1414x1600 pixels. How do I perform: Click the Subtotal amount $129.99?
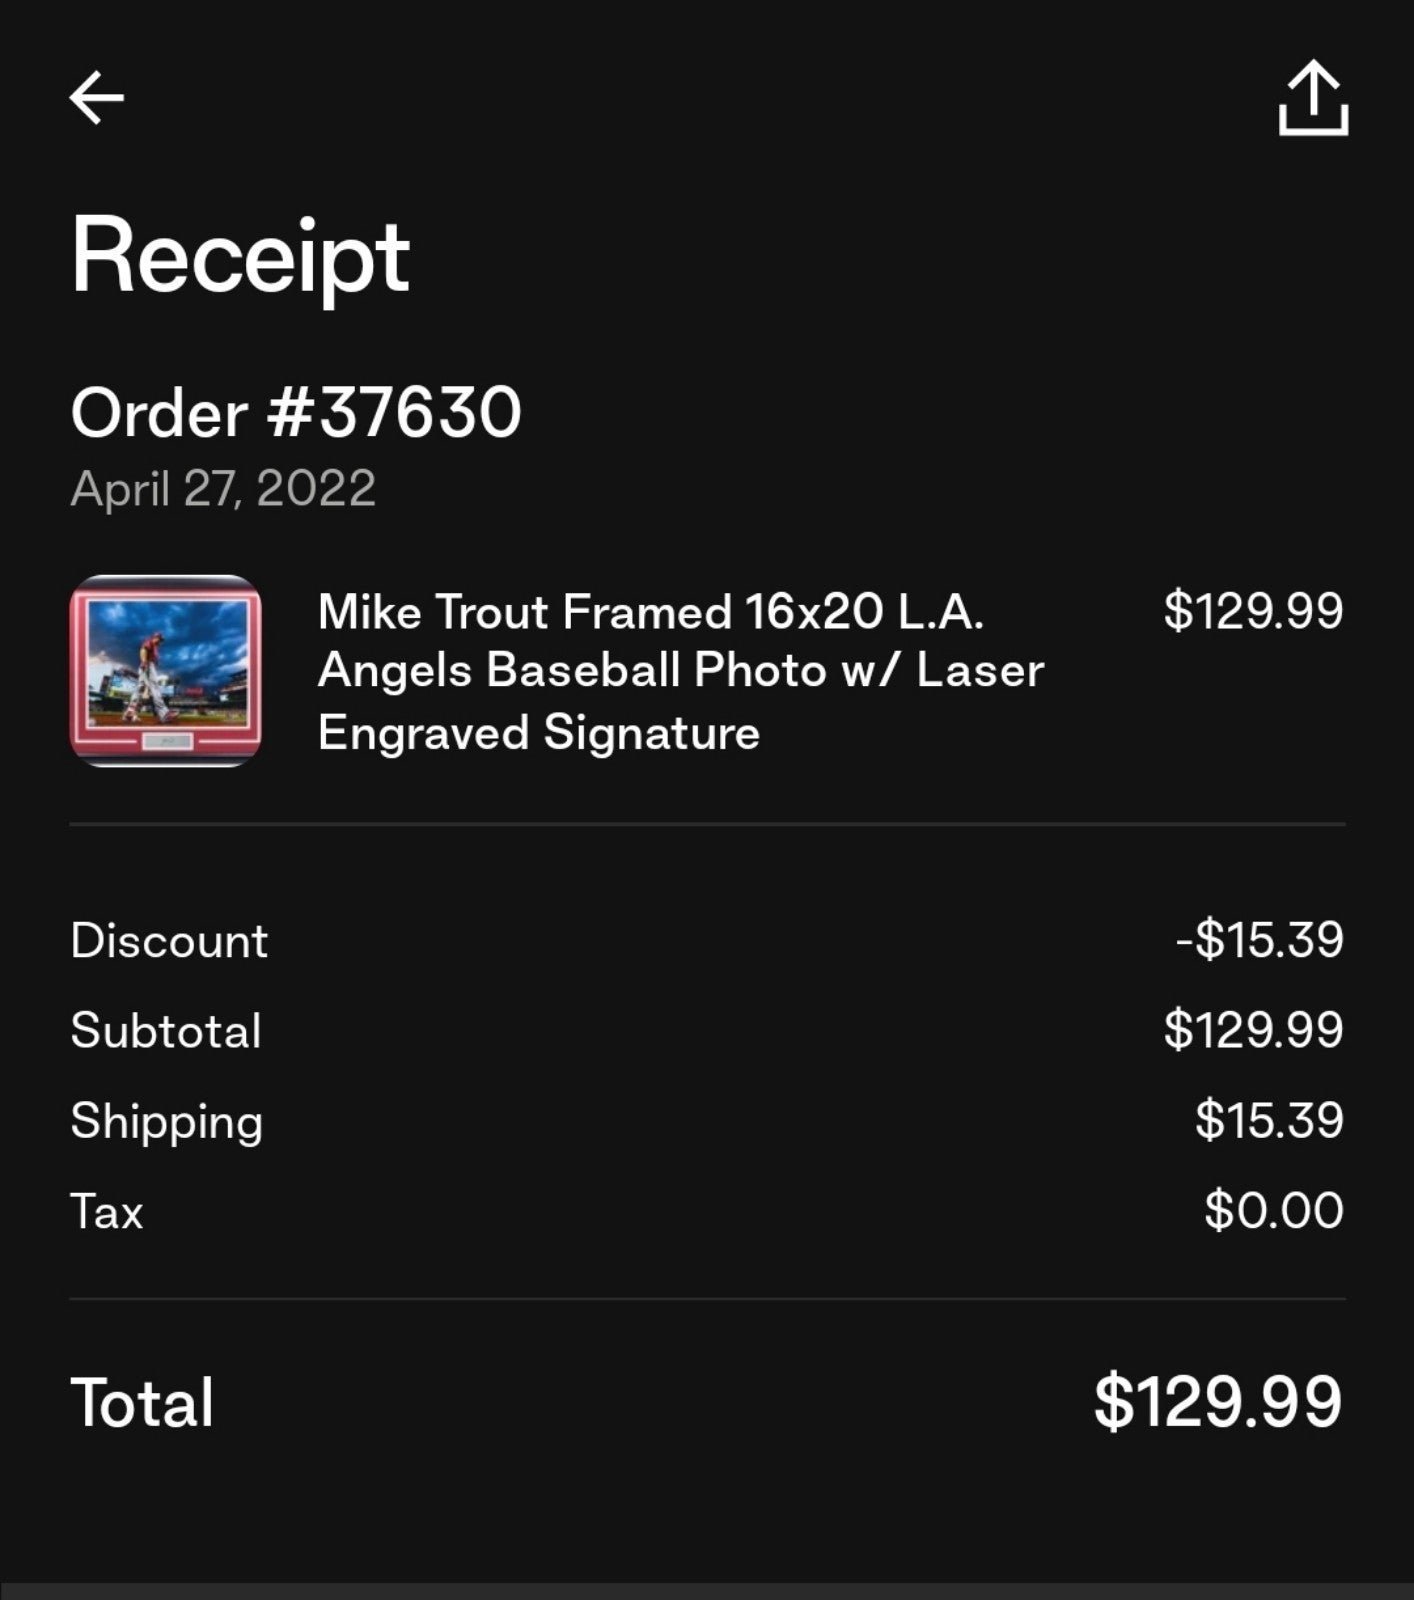[1253, 1030]
